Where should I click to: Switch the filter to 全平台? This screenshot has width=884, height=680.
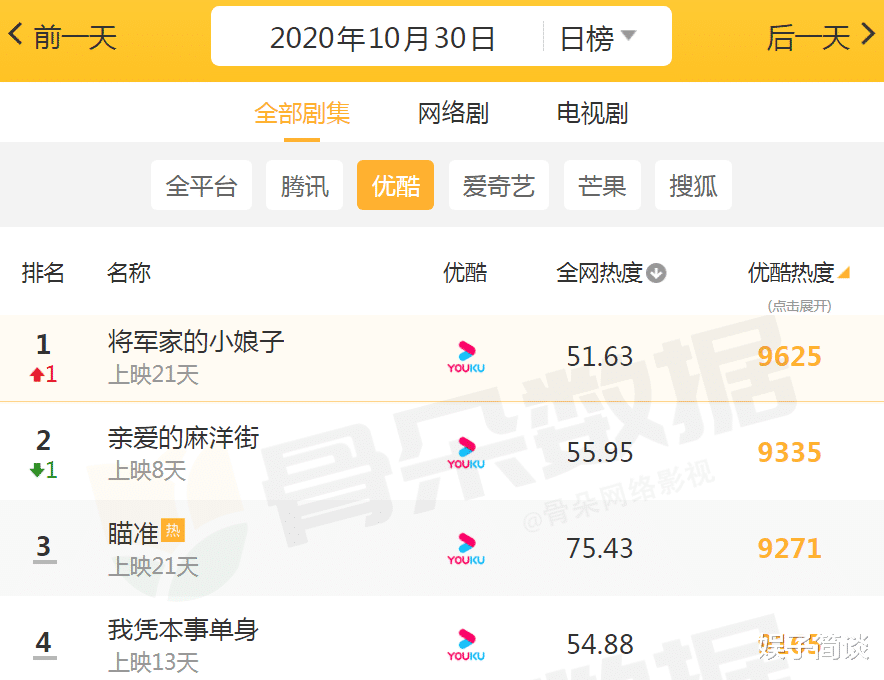(201, 185)
